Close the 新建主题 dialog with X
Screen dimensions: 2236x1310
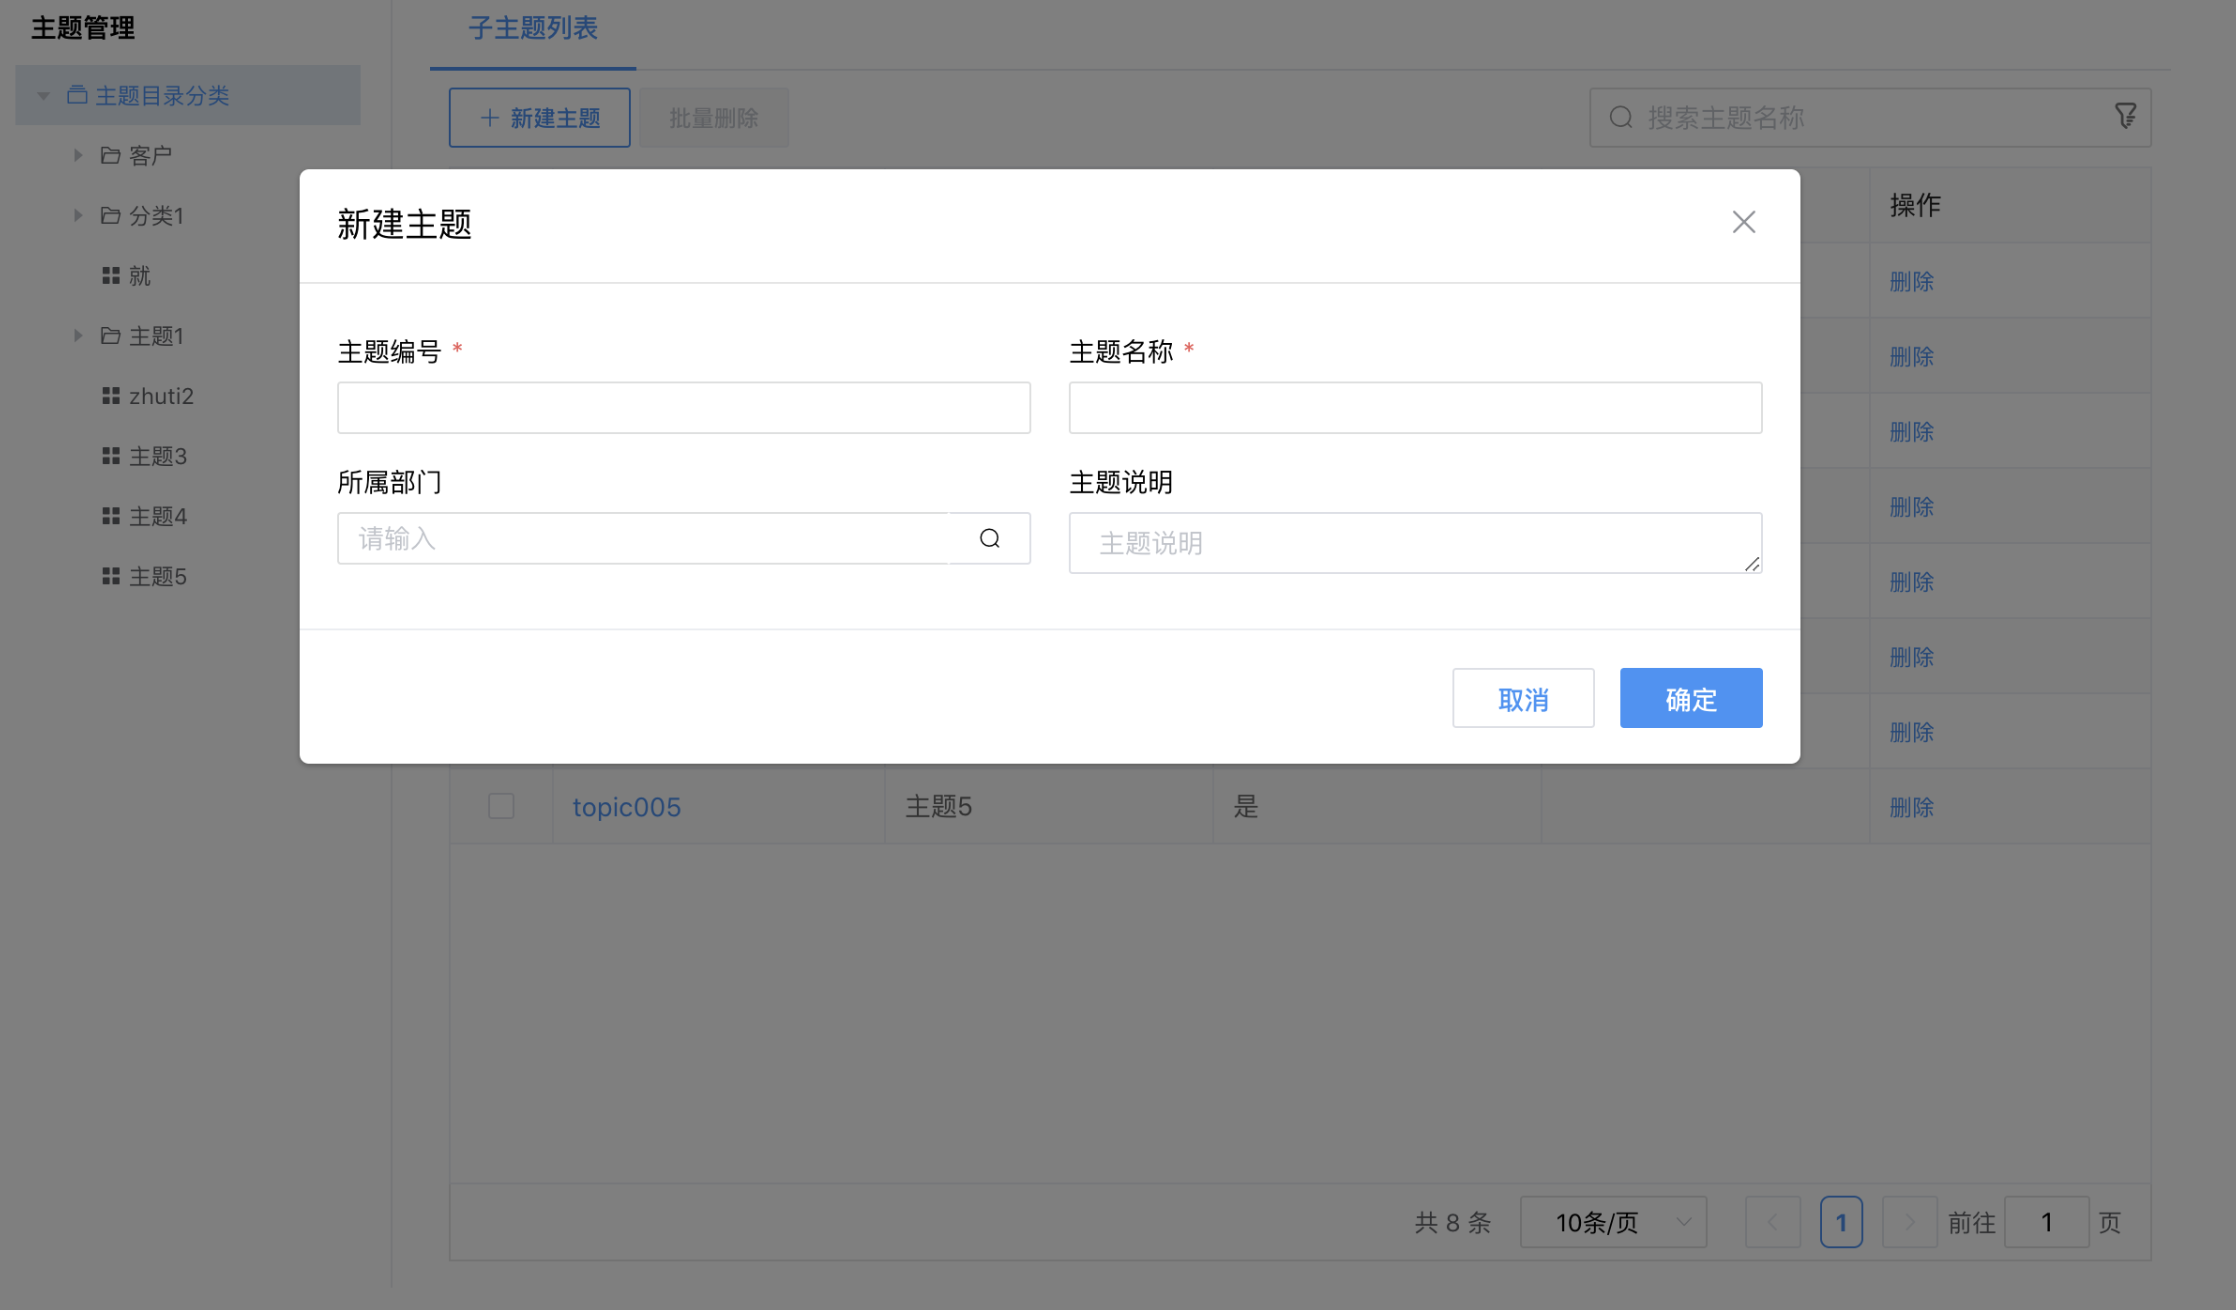click(x=1743, y=222)
